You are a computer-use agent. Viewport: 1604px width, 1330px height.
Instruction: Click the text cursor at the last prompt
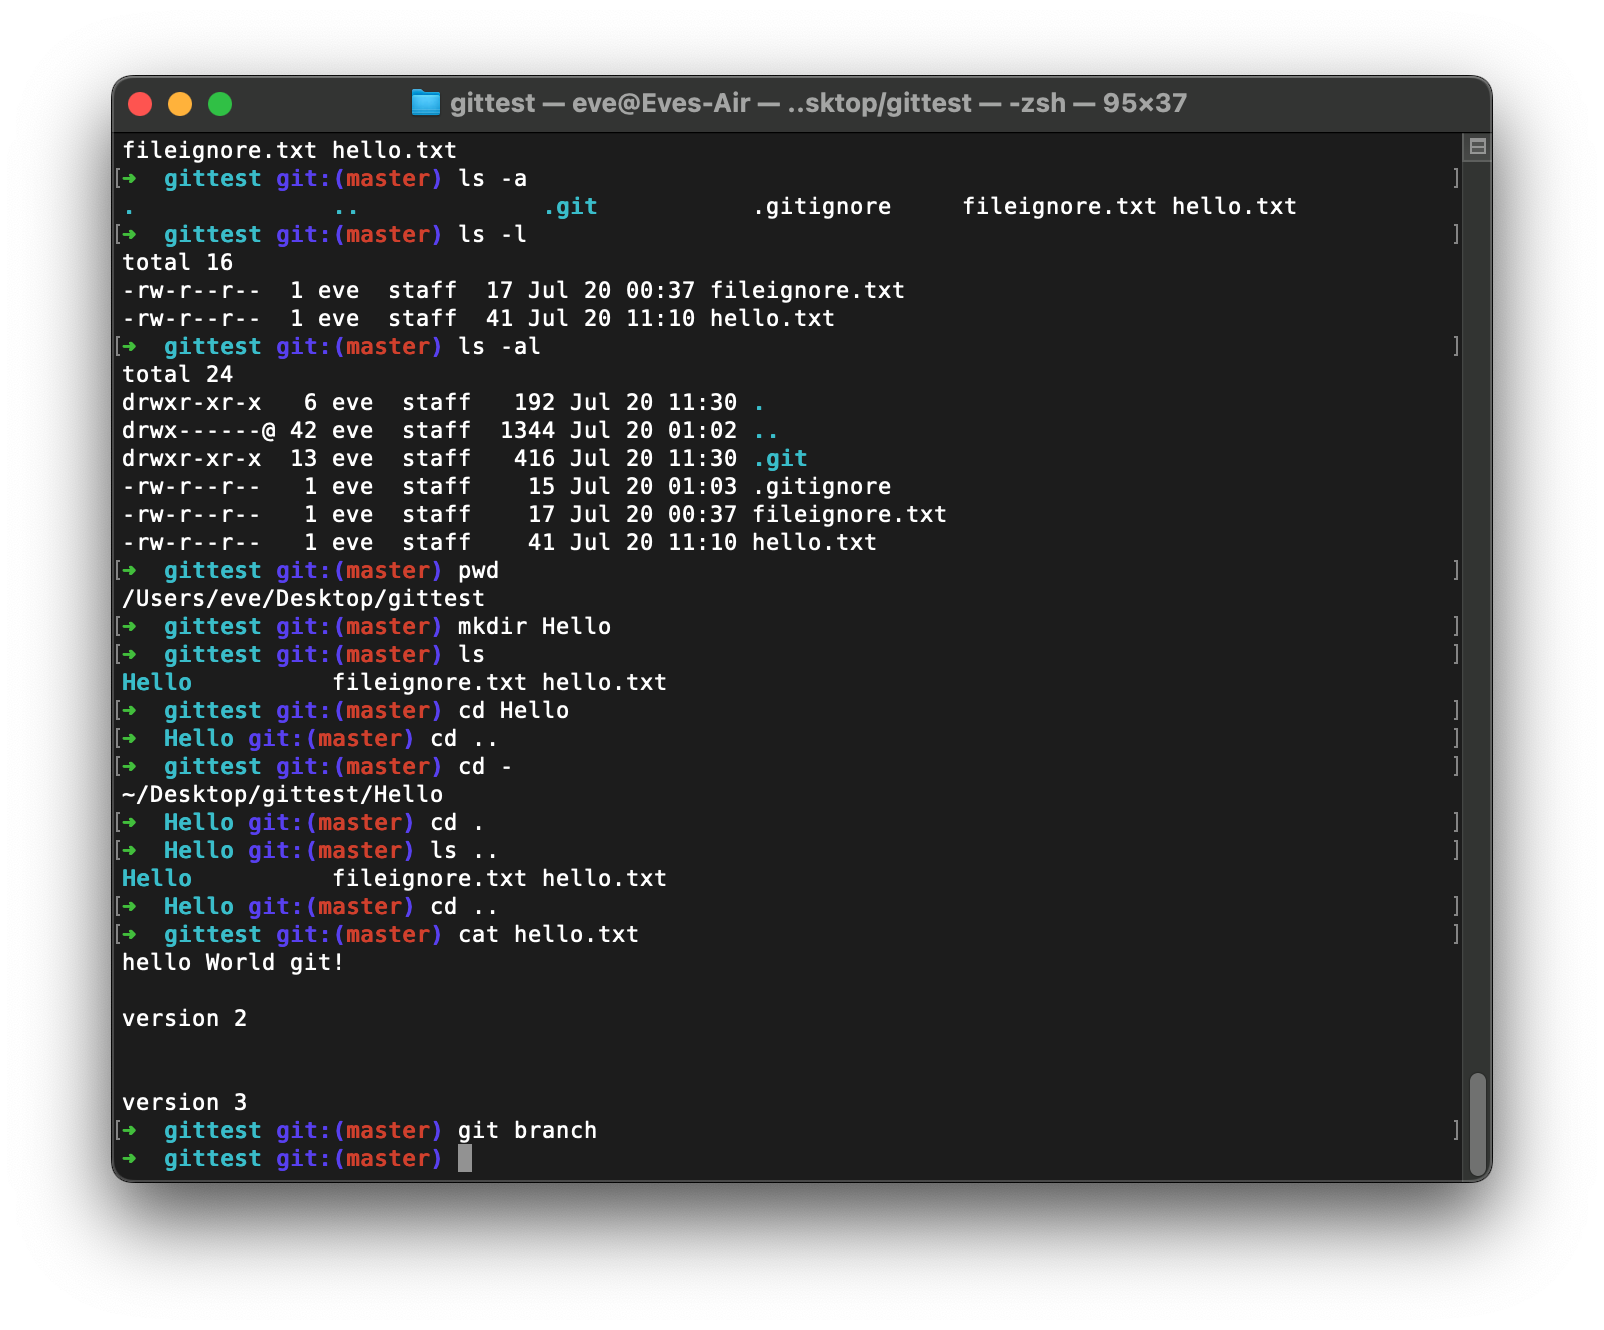pos(465,1158)
